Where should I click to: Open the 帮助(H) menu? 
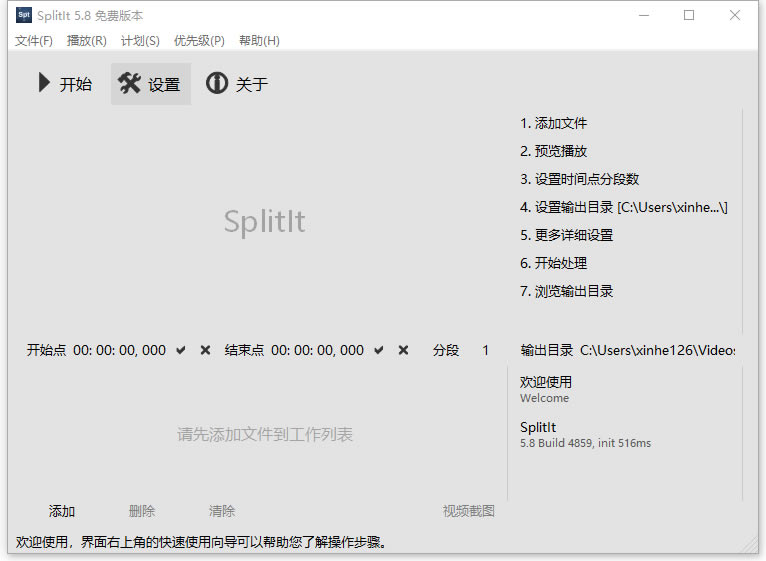click(259, 41)
